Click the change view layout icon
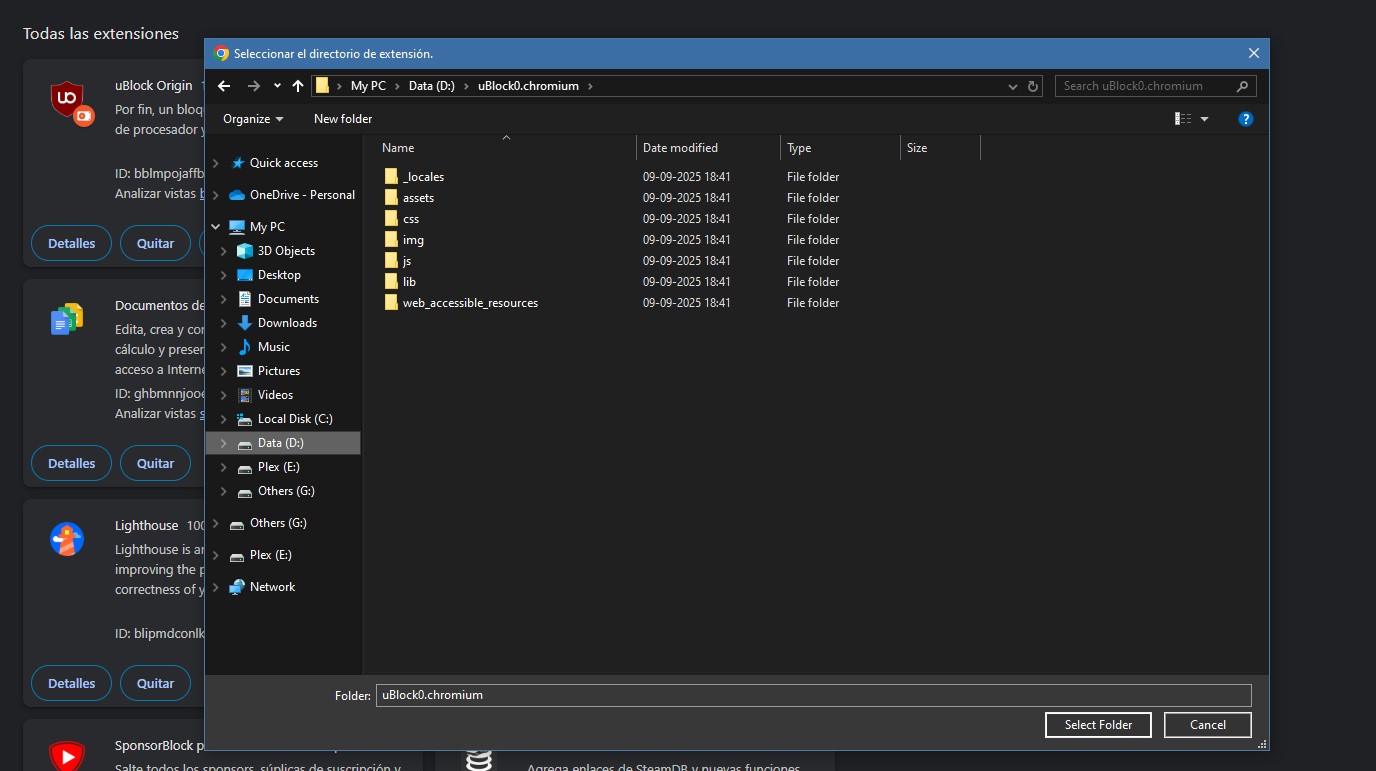 [x=1183, y=119]
